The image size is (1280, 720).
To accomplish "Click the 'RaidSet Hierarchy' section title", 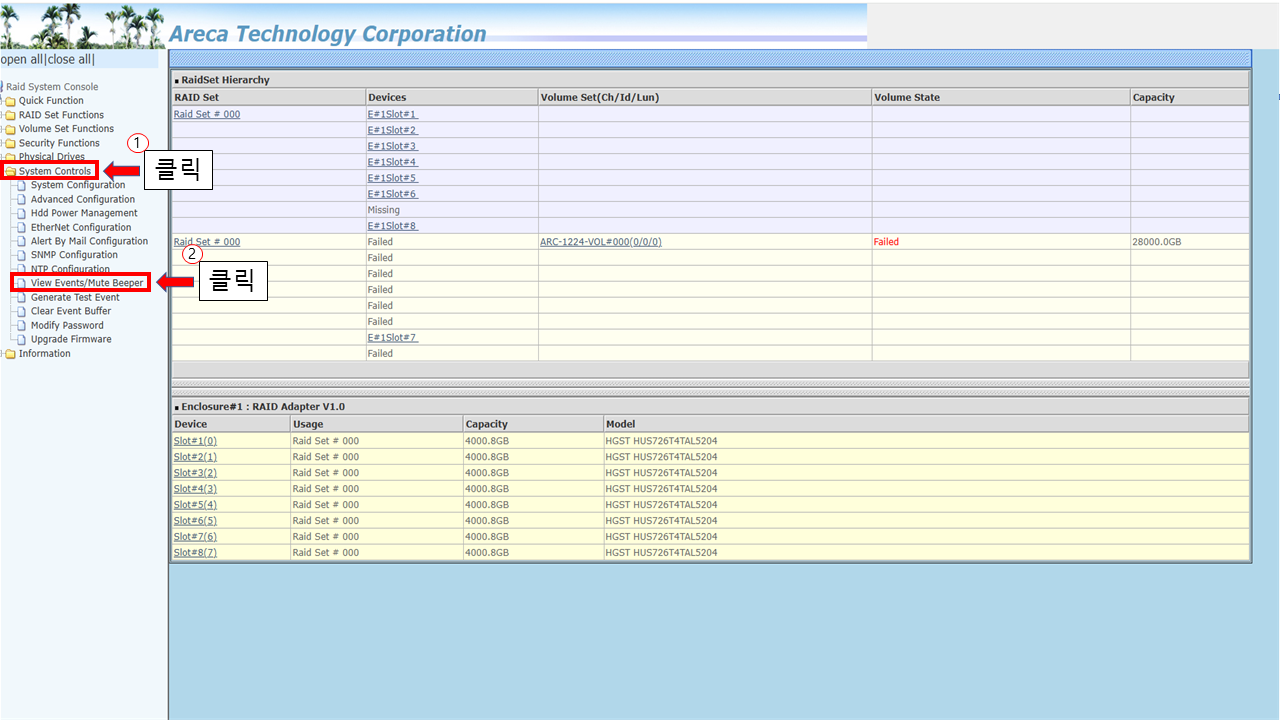I will coord(225,80).
